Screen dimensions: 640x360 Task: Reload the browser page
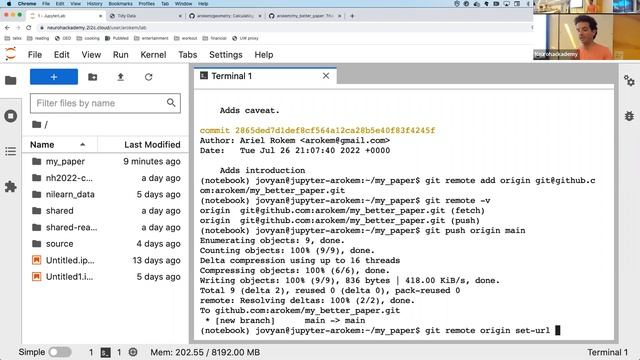tap(29, 28)
